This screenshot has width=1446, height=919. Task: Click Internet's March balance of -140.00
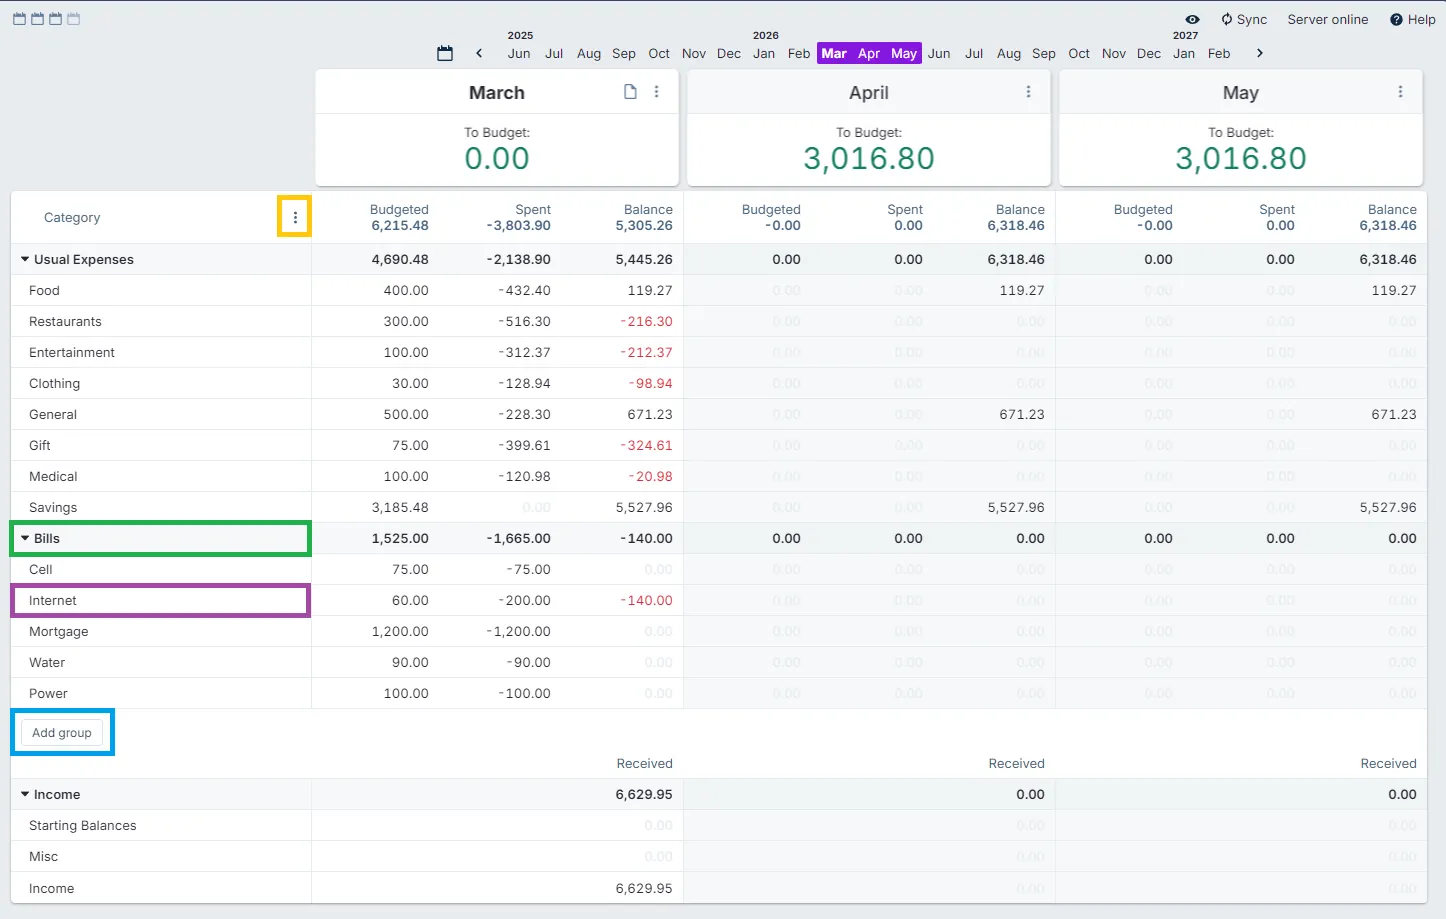(x=648, y=600)
